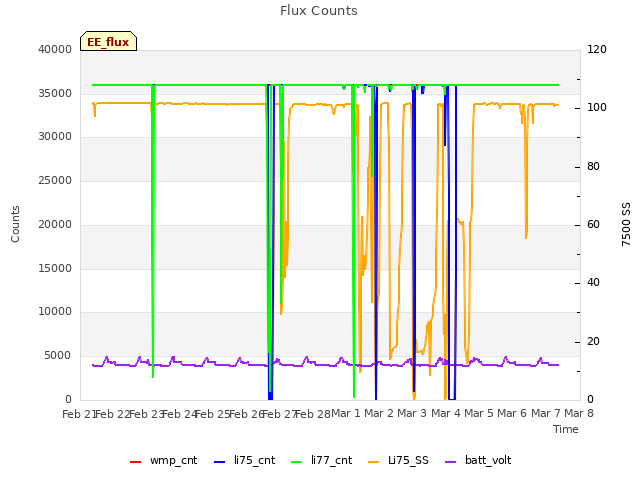Click the Mar 3 date tick
The width and height of the screenshot is (640, 480).
(412, 413)
